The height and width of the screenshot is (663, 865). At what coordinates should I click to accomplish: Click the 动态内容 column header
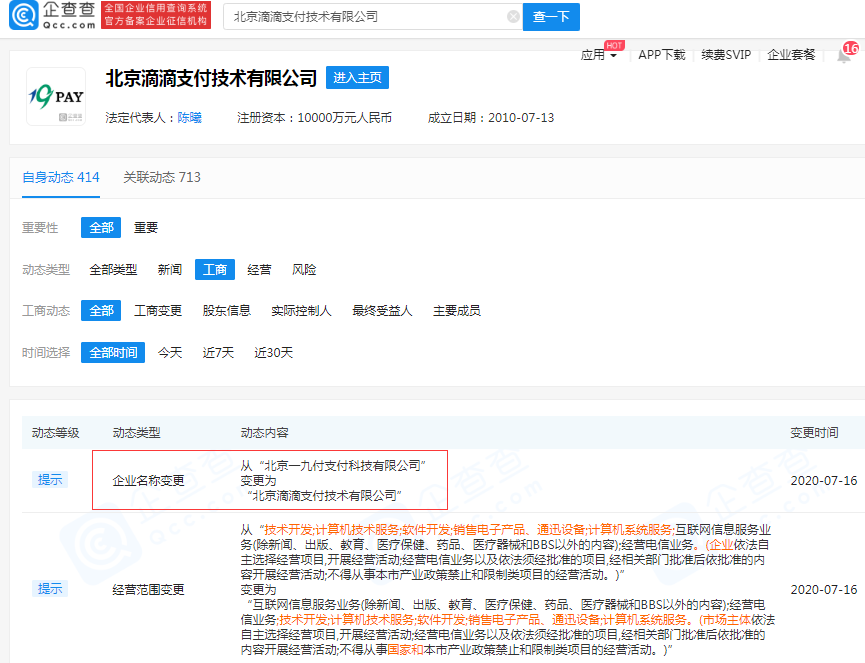point(264,432)
